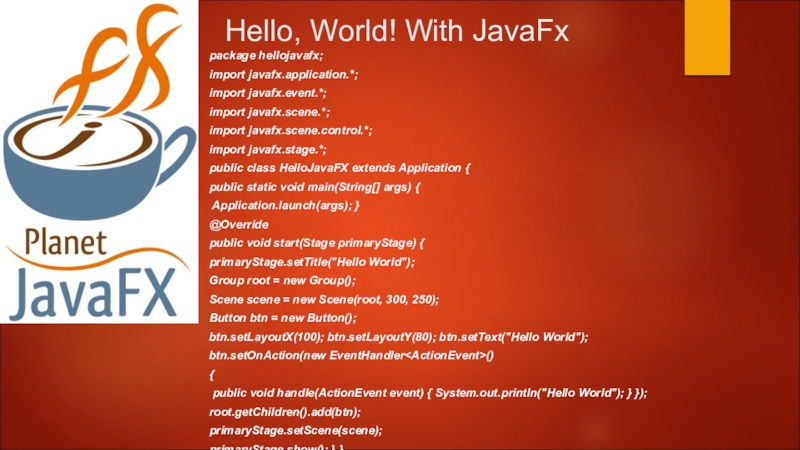This screenshot has height=450, width=800.
Task: Select 'btn.setOnAction(new EventHandler<ActionEvent>()' line
Action: tap(352, 356)
